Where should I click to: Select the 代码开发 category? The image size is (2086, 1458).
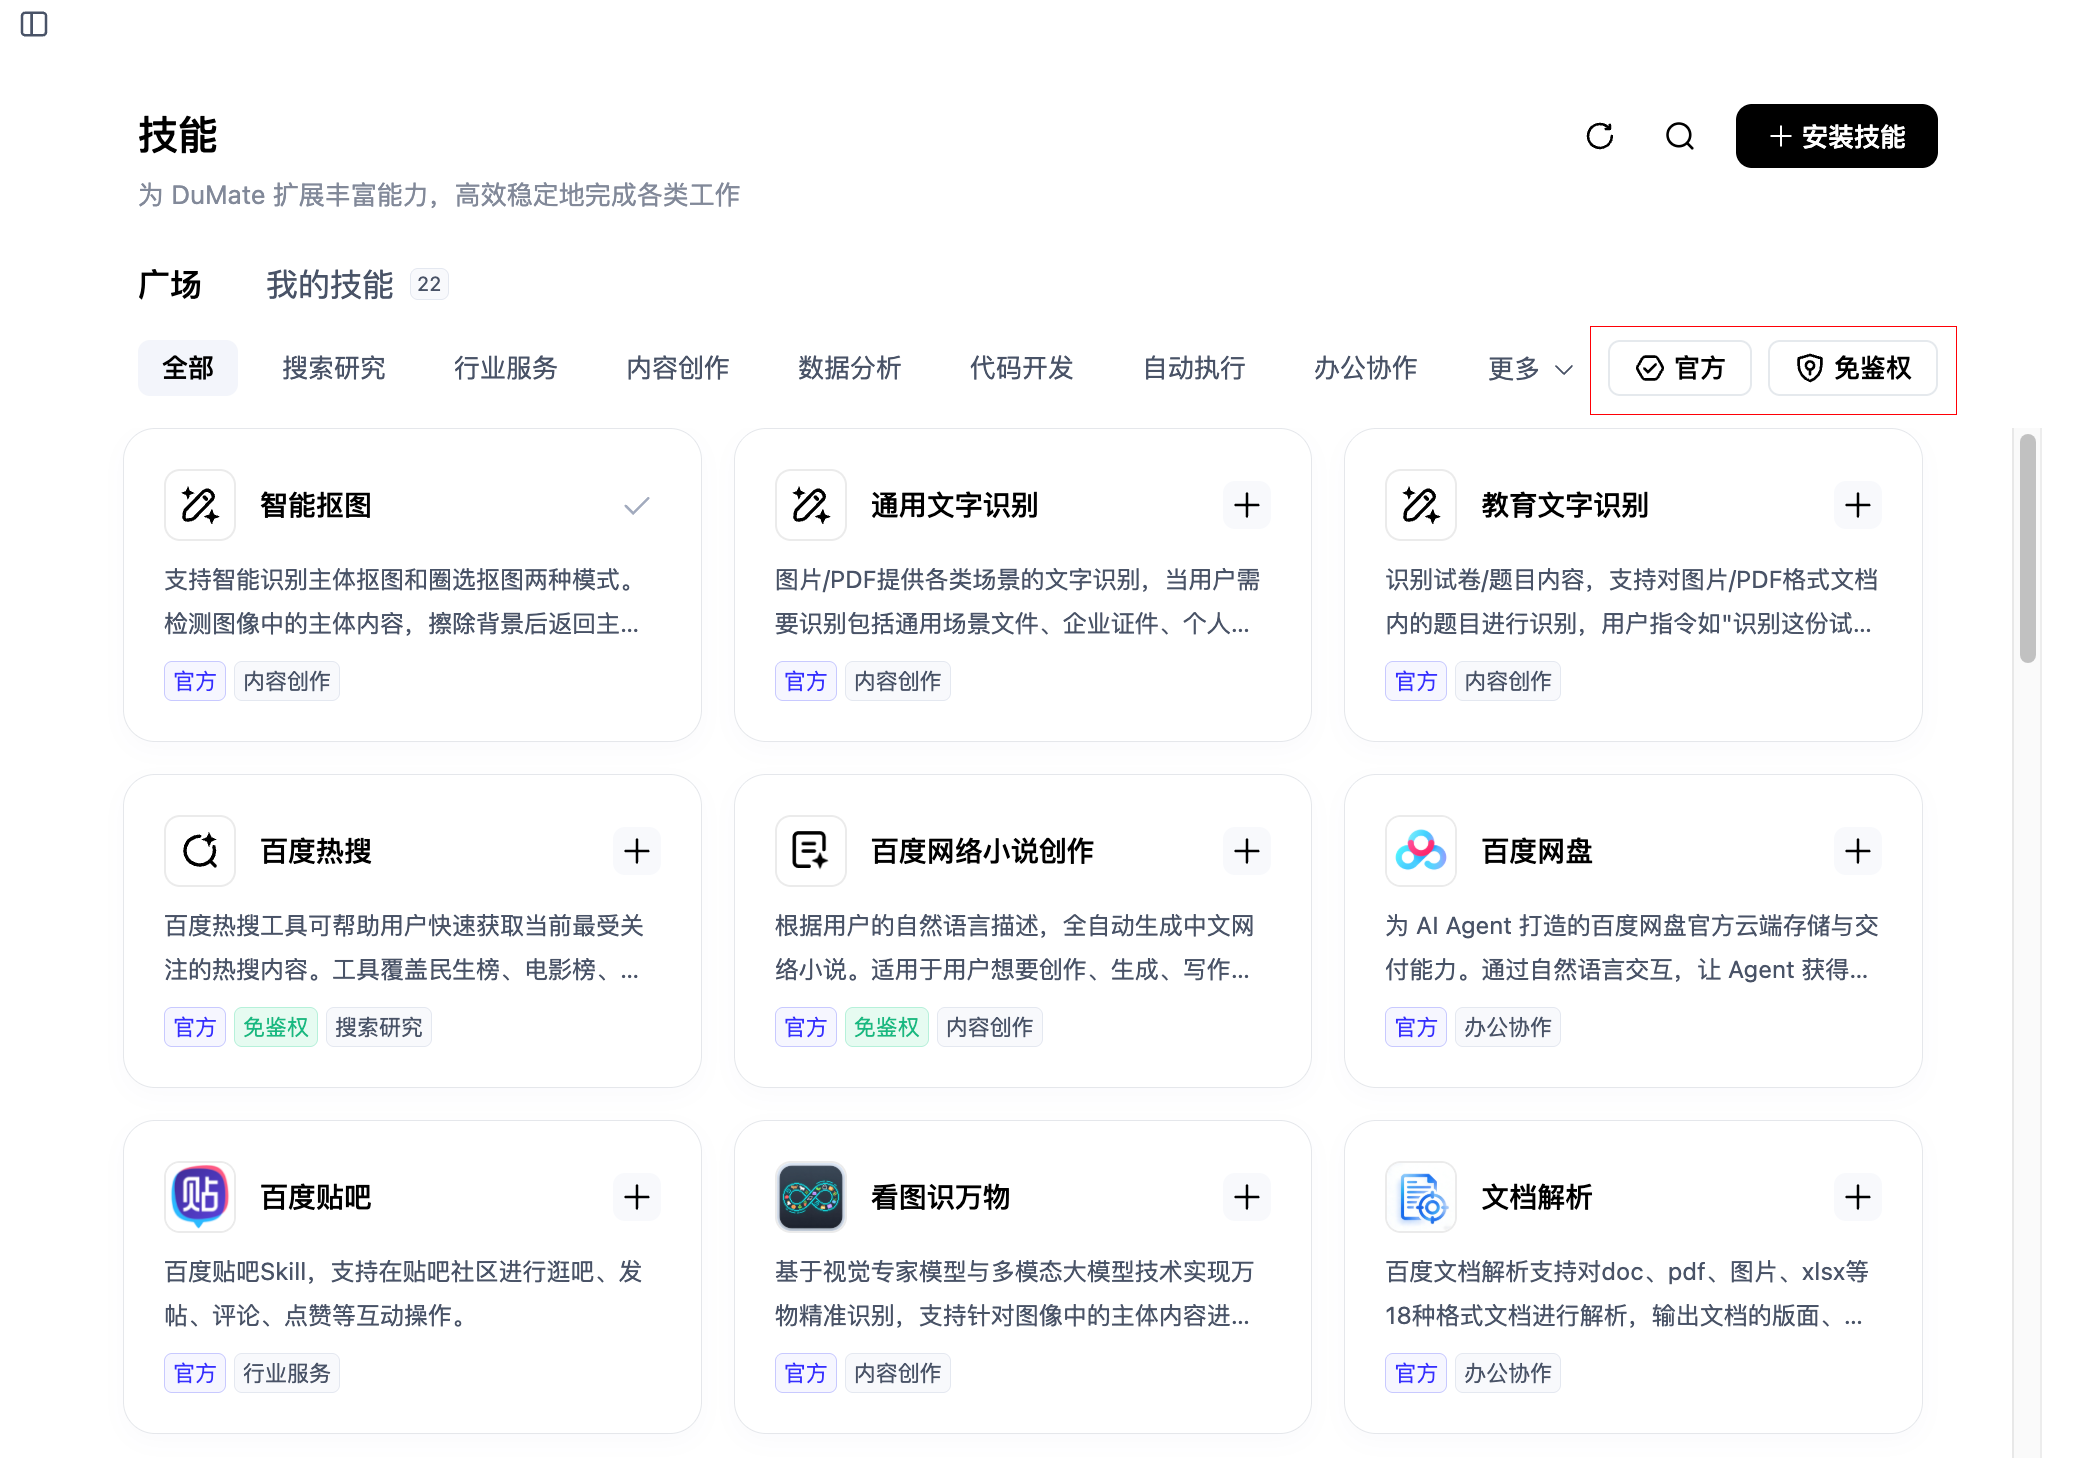point(1022,368)
